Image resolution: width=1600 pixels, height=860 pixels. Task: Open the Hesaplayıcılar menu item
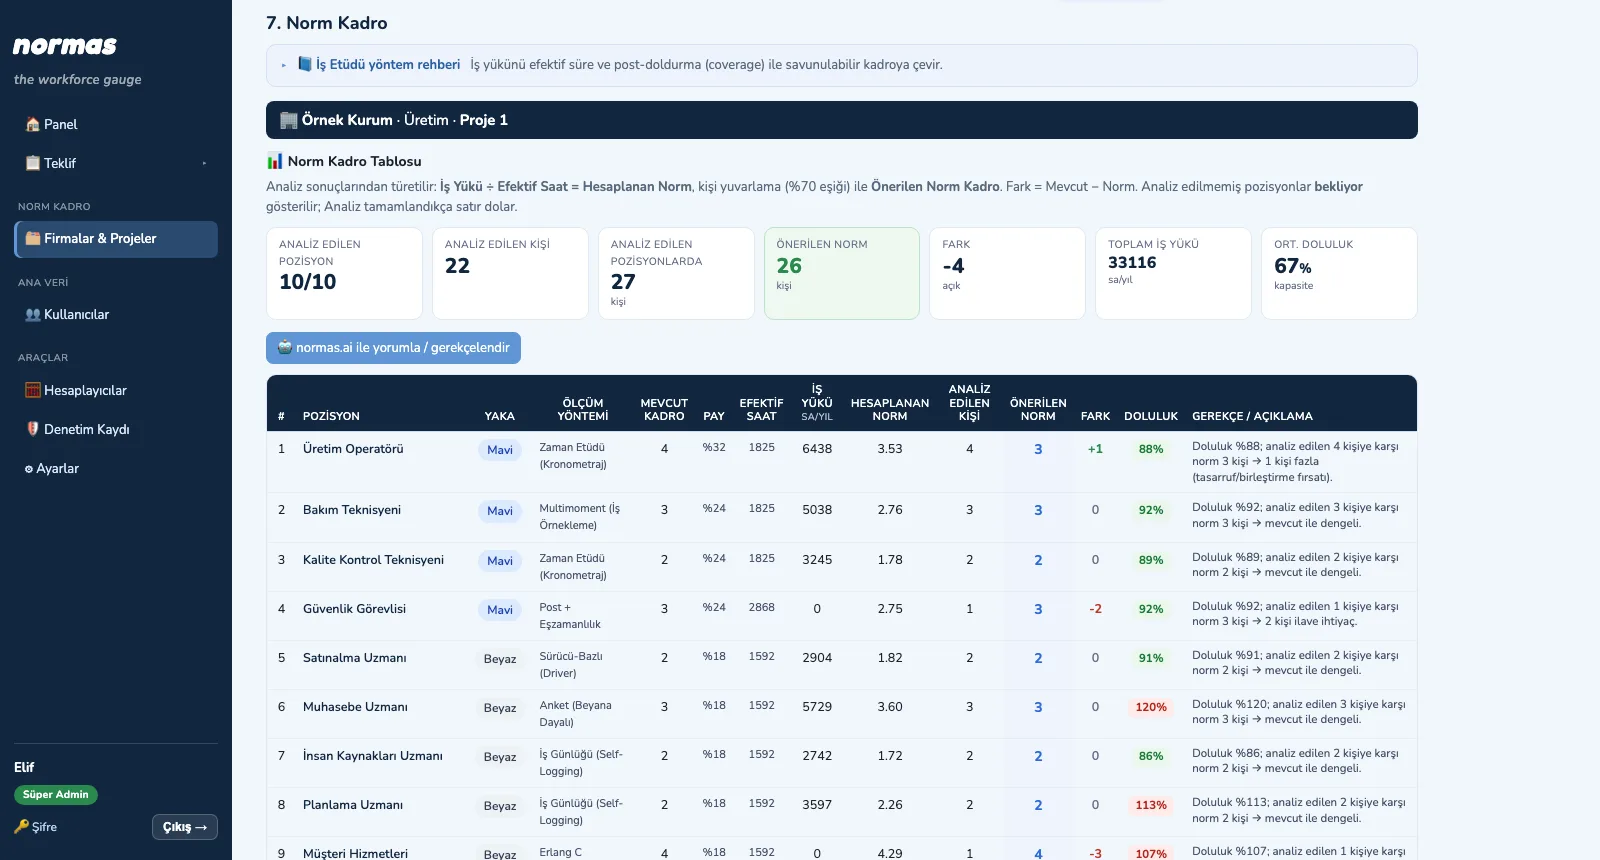click(x=116, y=391)
